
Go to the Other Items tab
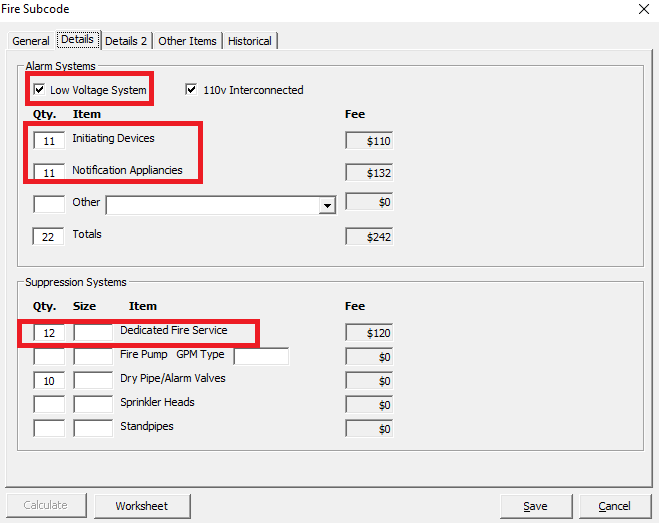[187, 41]
